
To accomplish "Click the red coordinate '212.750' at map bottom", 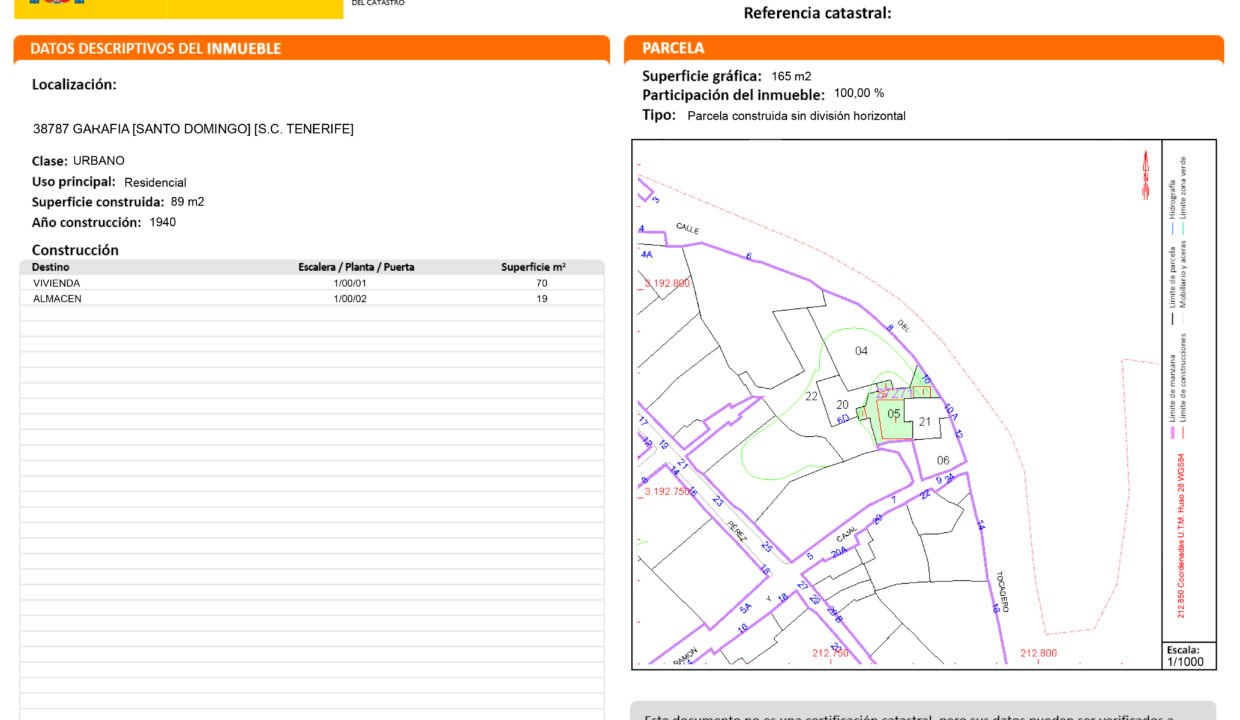I will click(830, 653).
